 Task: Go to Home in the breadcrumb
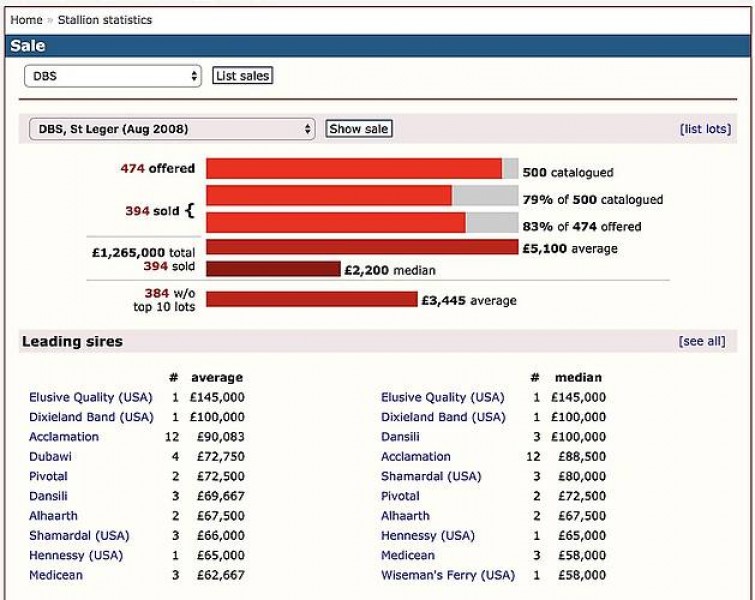click(x=26, y=20)
